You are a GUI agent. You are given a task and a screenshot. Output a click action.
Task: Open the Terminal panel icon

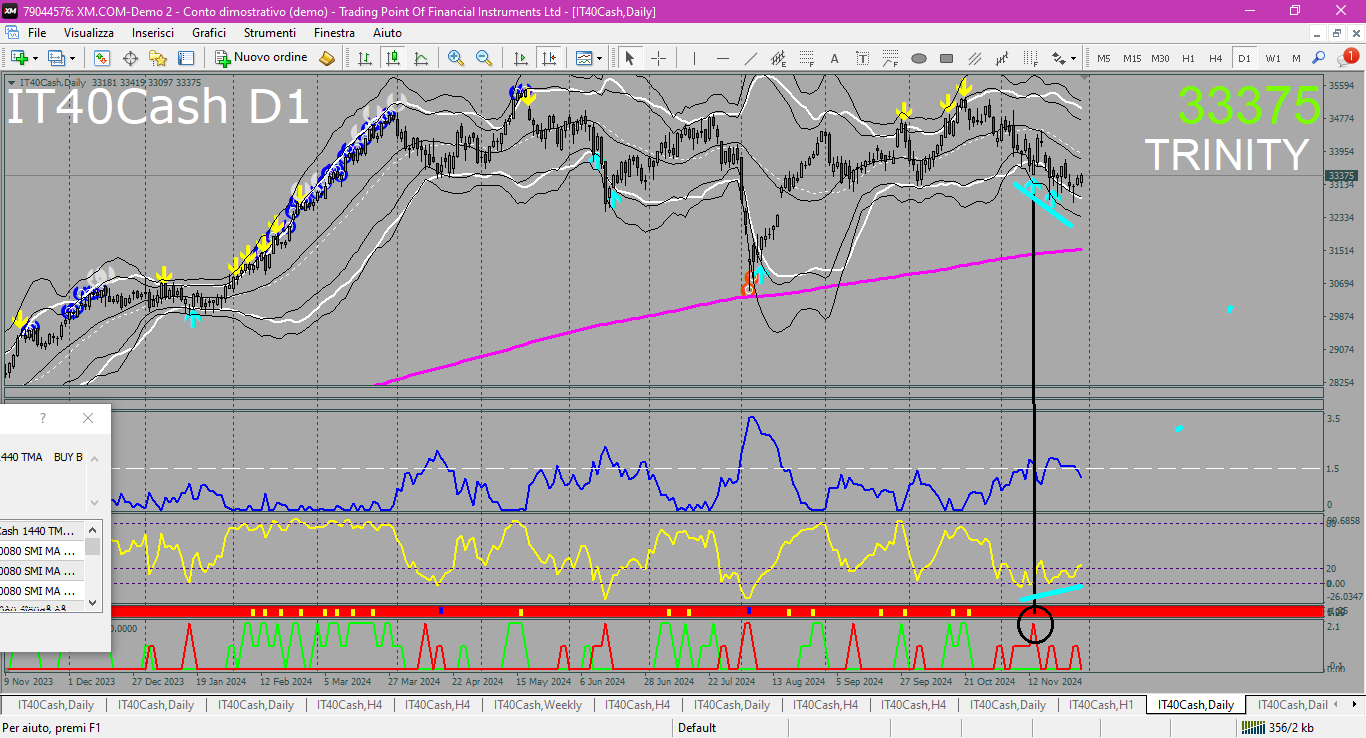pos(186,58)
